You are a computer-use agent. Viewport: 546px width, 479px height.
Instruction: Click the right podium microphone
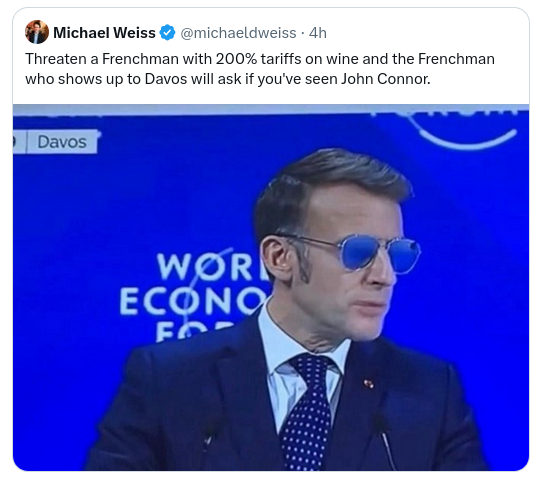pyautogui.click(x=385, y=442)
